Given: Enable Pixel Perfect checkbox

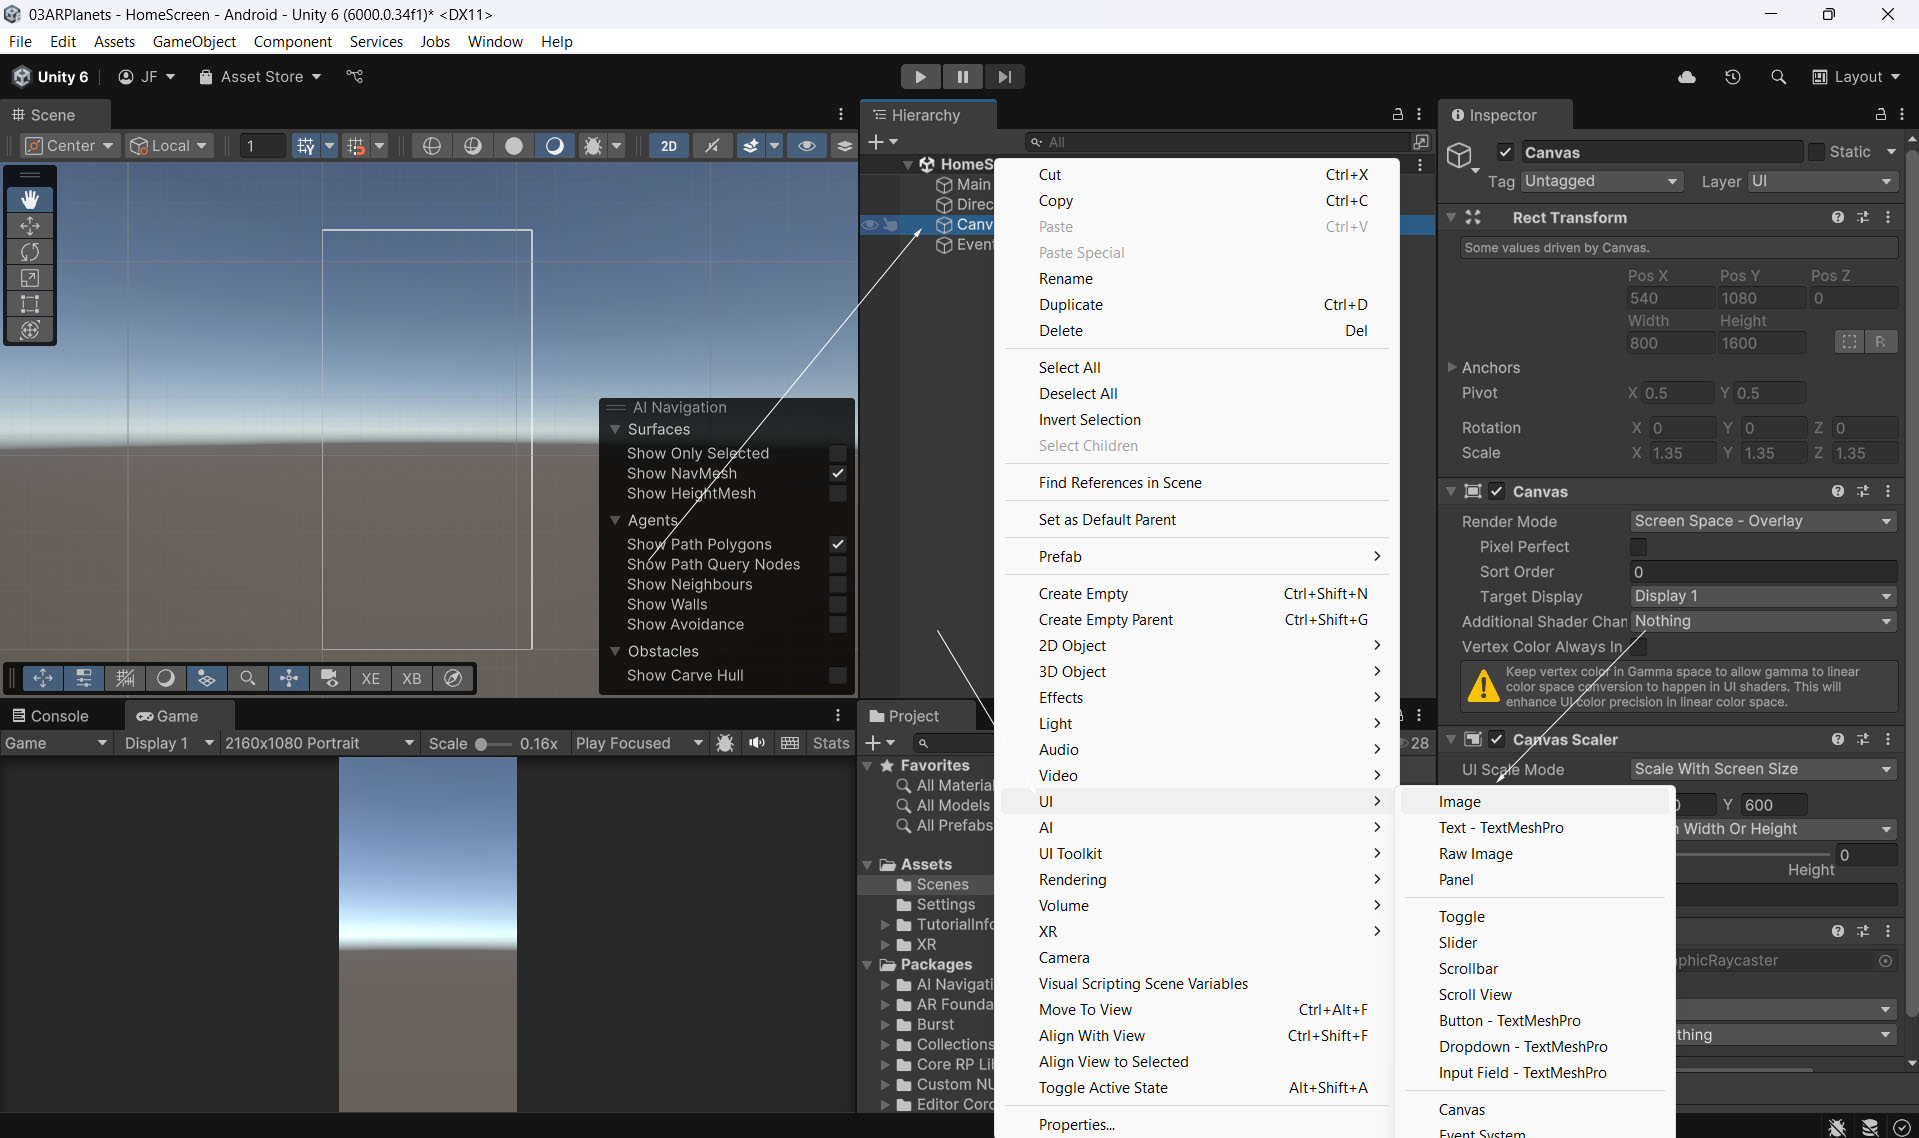Looking at the screenshot, I should tap(1638, 547).
